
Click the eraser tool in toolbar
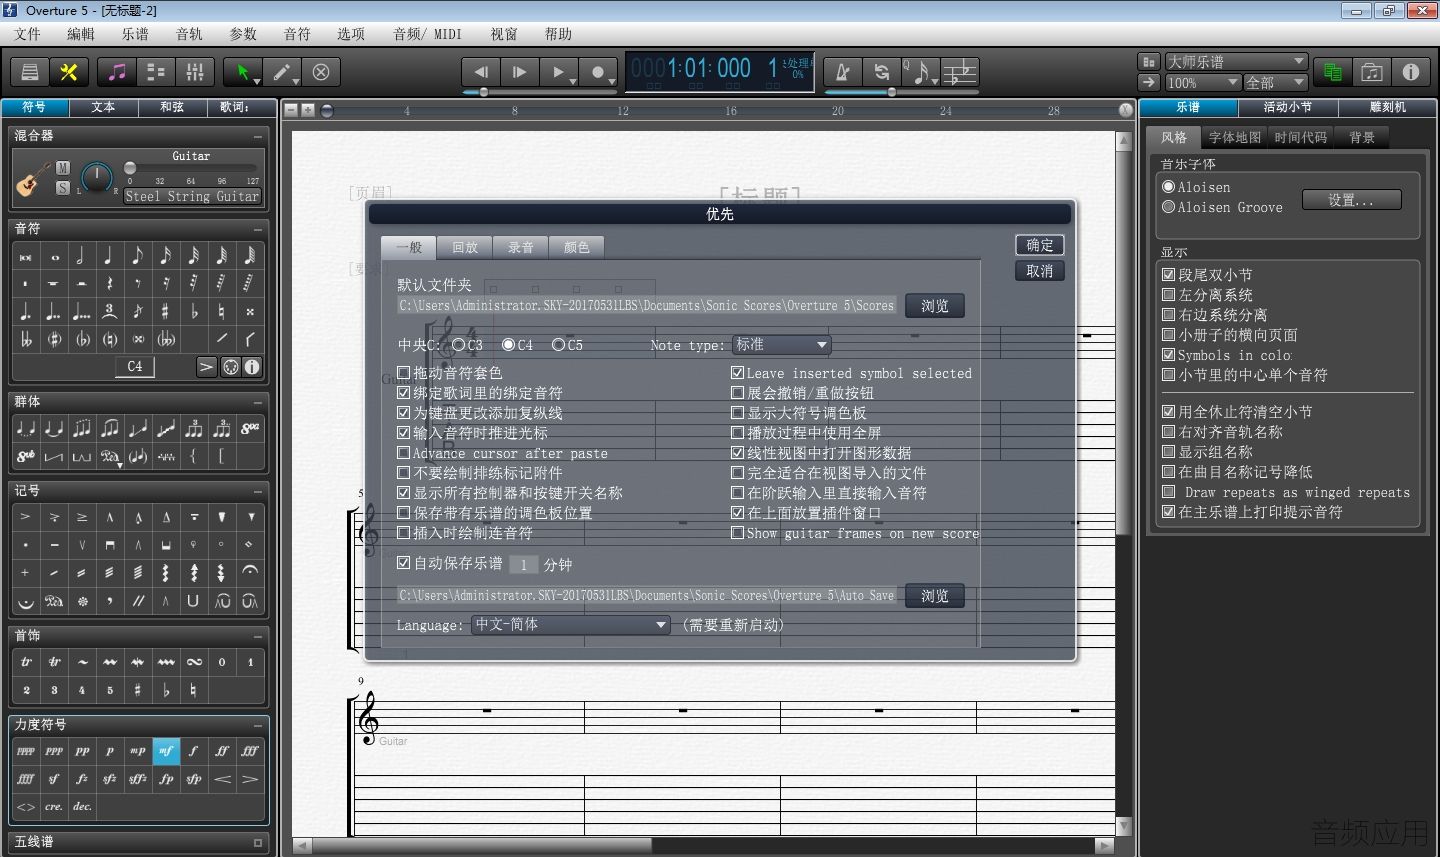[321, 72]
